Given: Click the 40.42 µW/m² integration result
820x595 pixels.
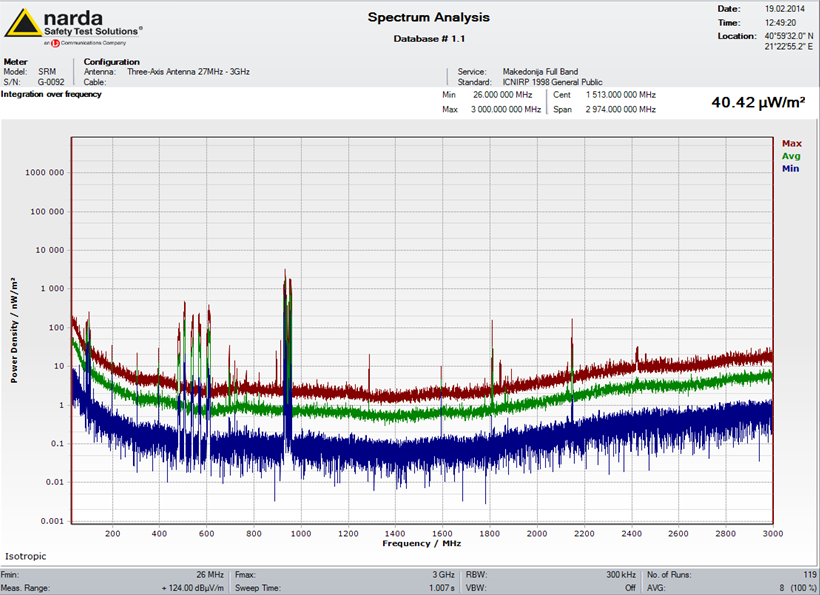Looking at the screenshot, I should coord(758,102).
